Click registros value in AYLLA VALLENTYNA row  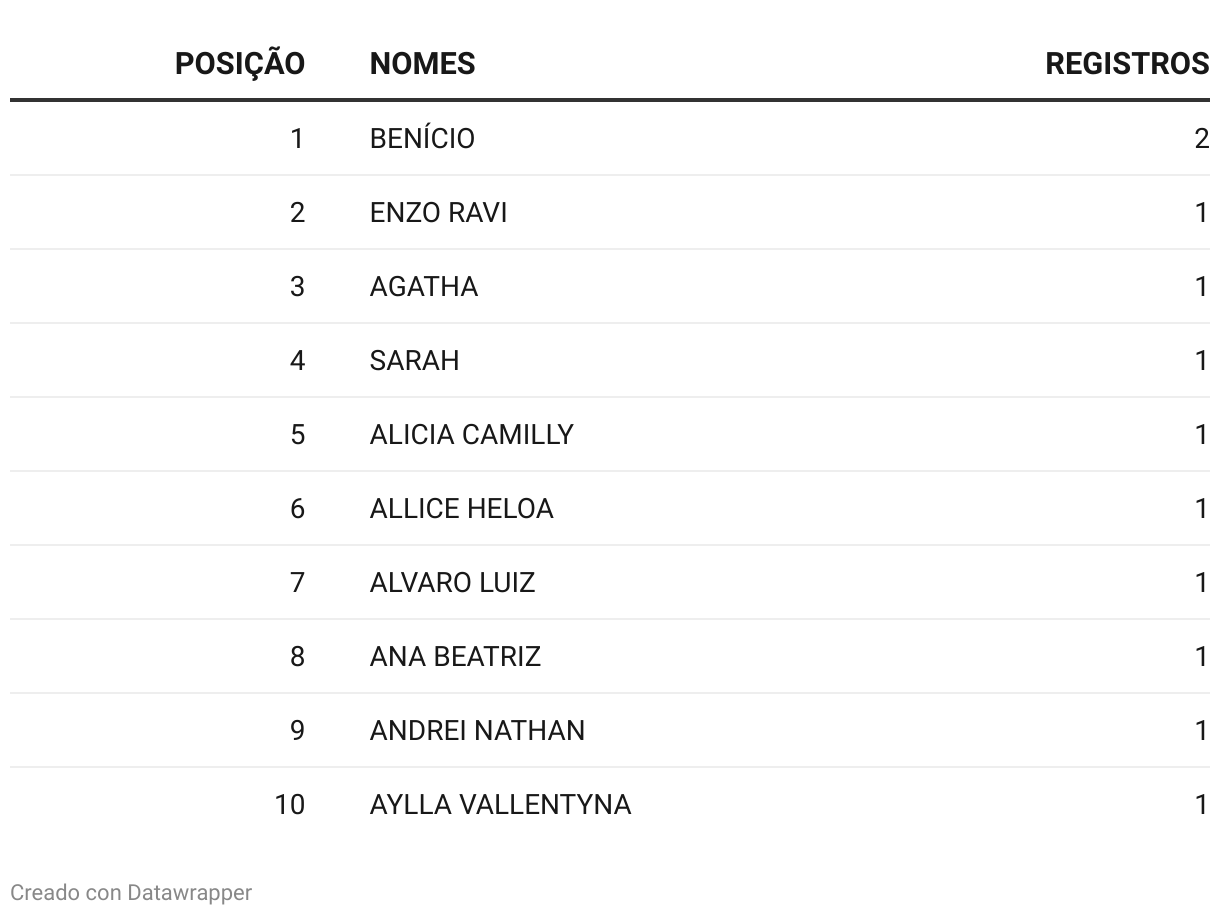point(1202,805)
